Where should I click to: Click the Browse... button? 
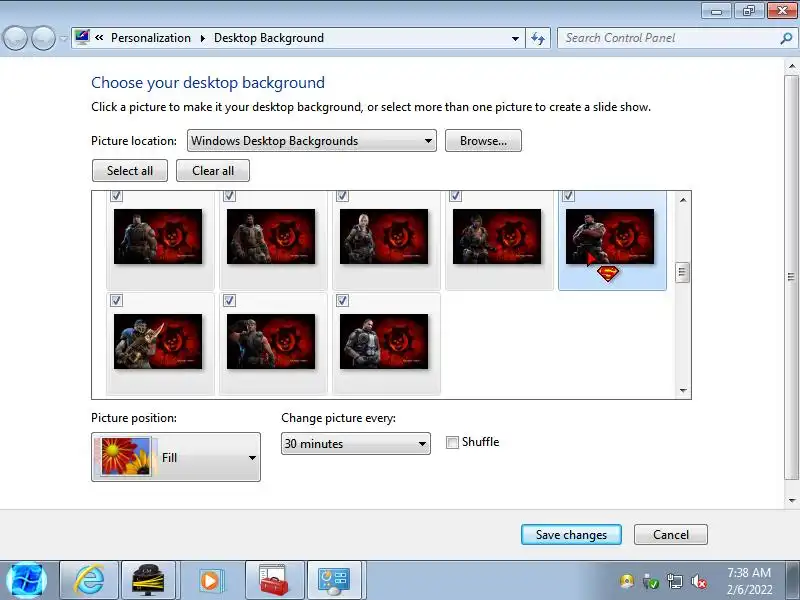pyautogui.click(x=483, y=141)
